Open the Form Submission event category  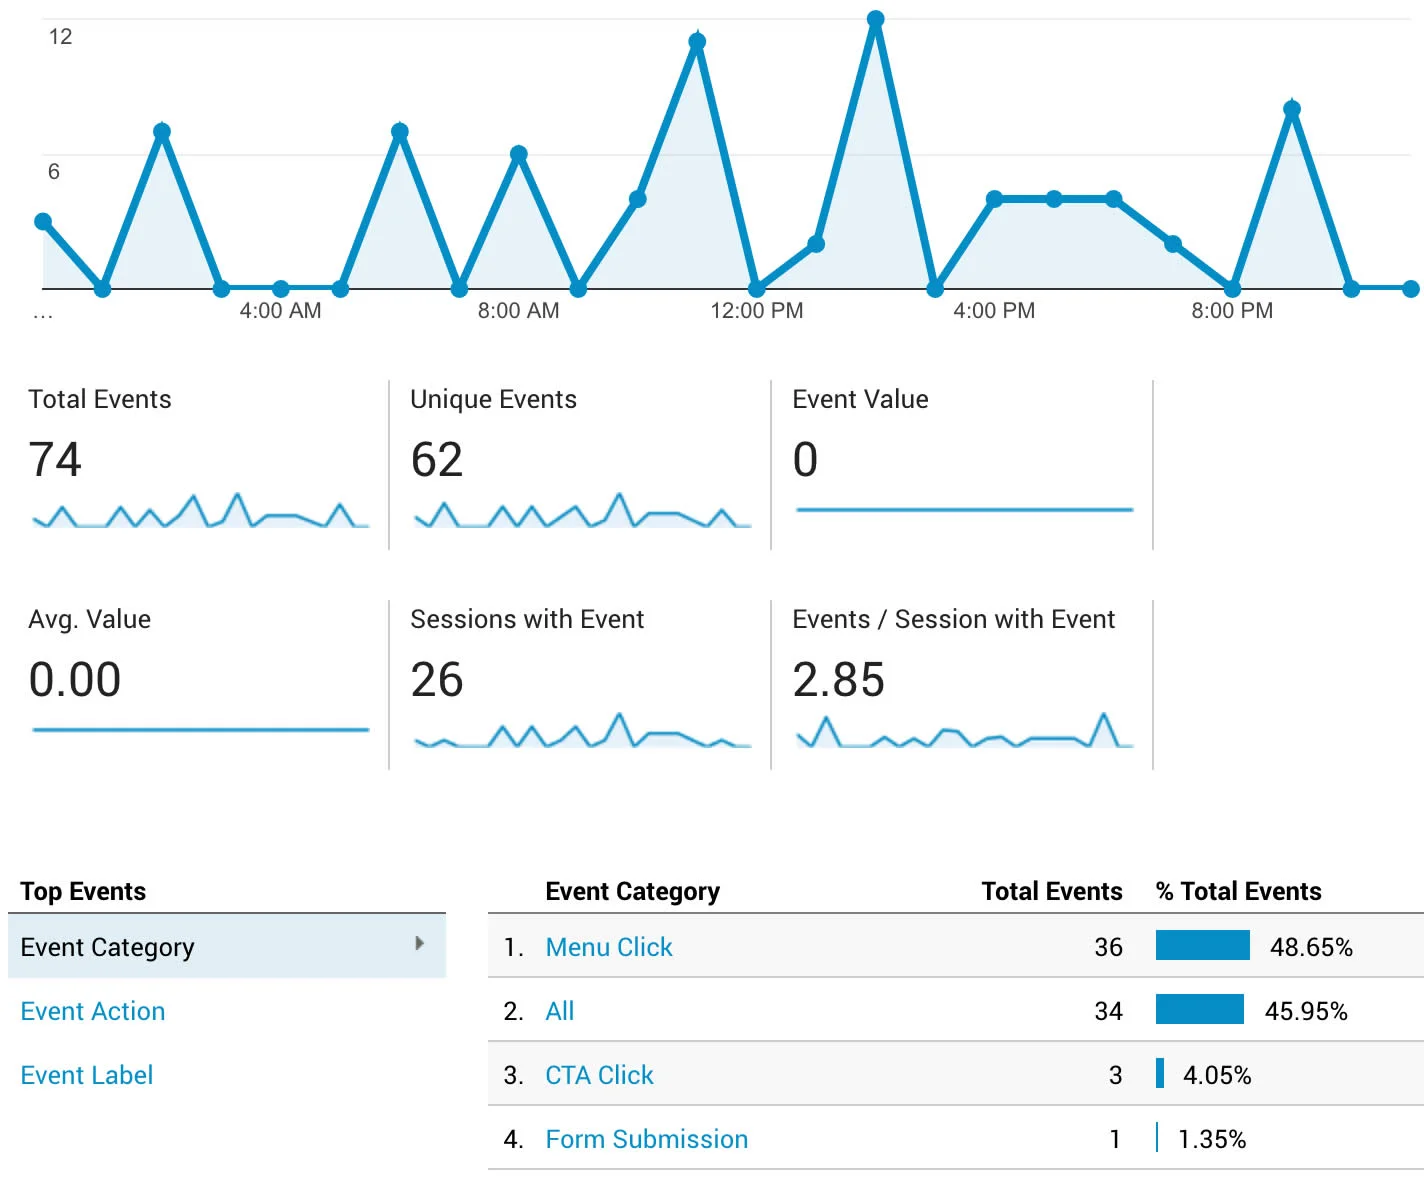click(646, 1139)
